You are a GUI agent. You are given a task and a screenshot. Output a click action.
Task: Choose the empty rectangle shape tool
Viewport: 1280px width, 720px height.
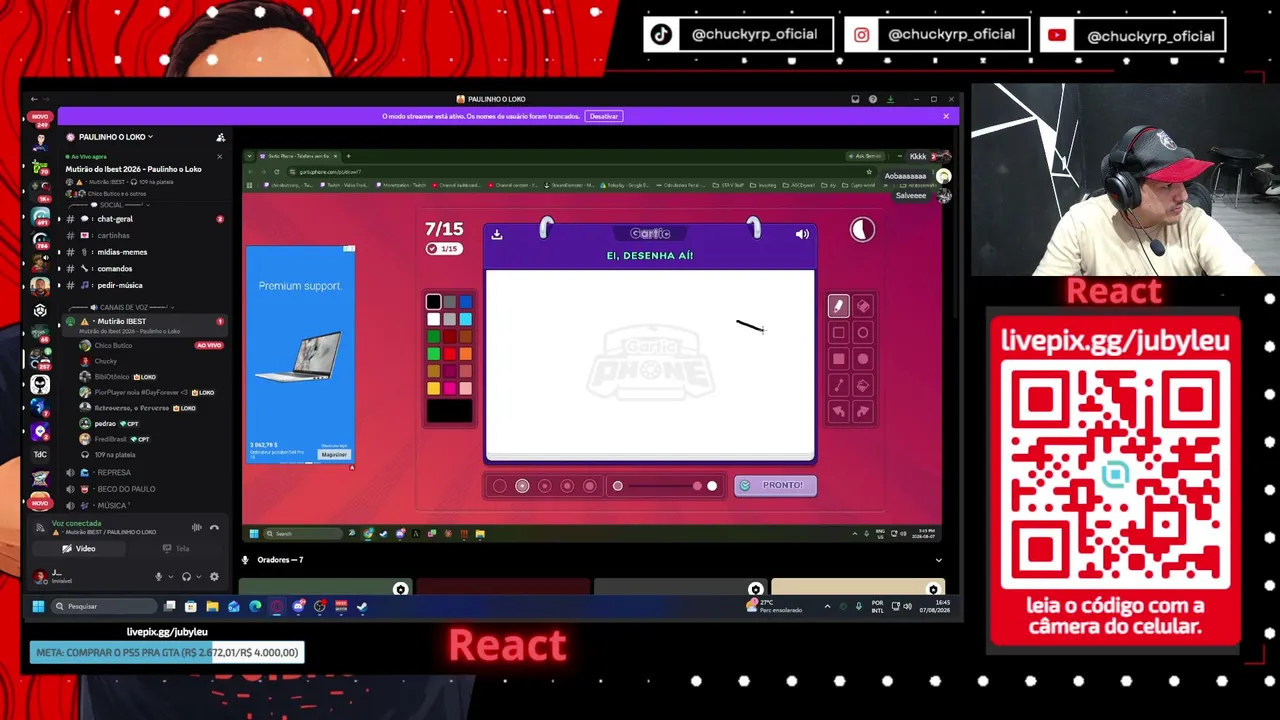coord(838,333)
